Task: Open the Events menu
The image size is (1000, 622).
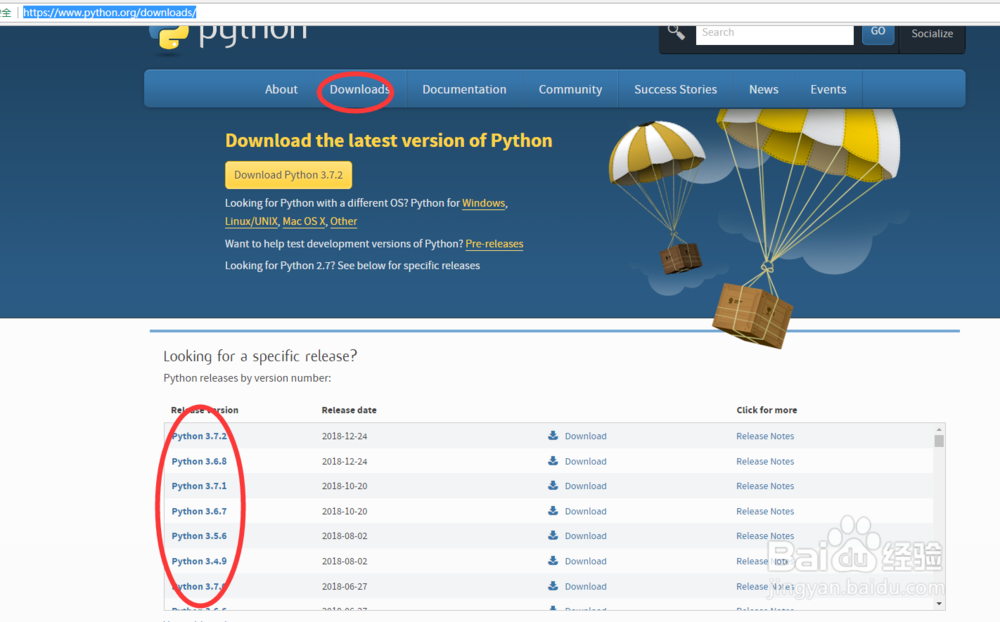Action: [x=828, y=89]
